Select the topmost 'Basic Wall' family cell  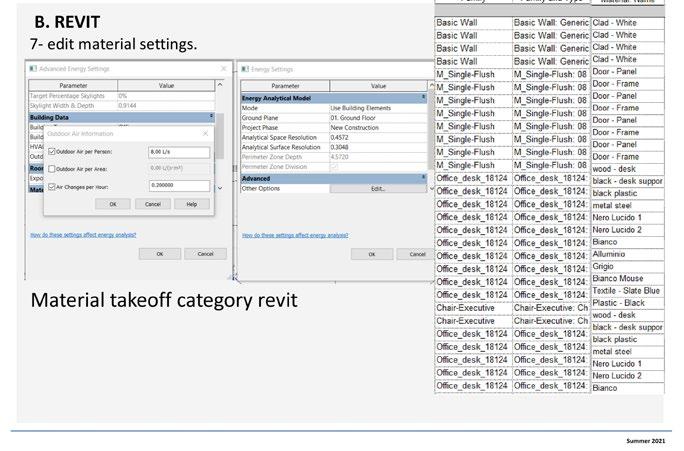pyautogui.click(x=473, y=23)
